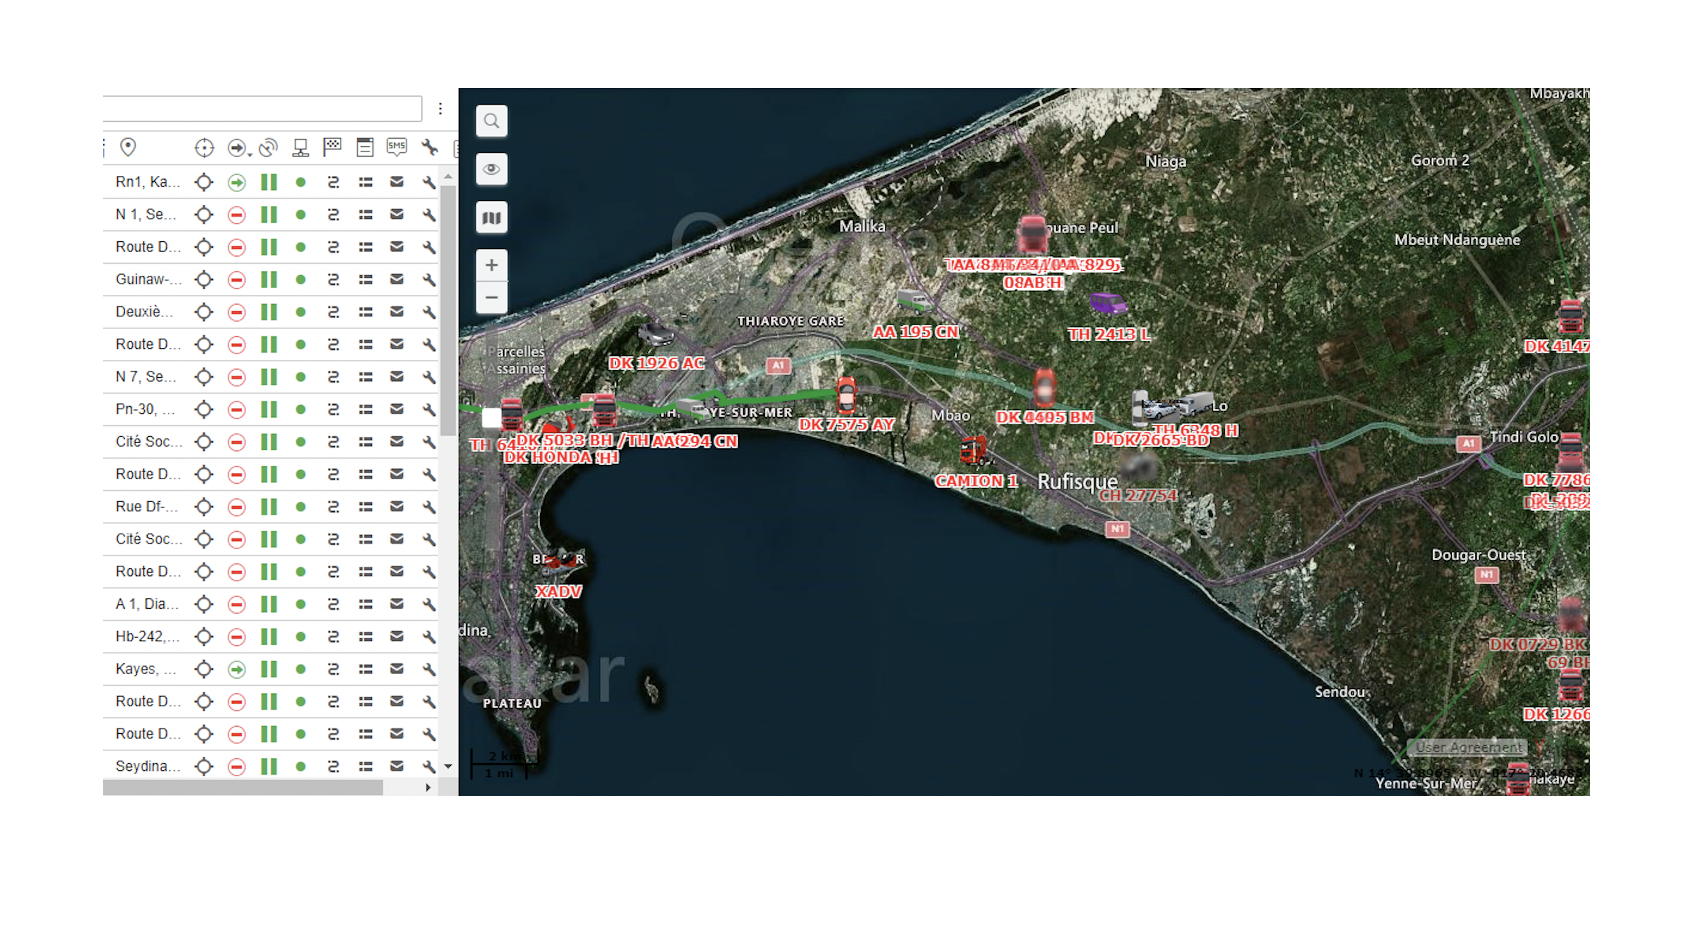Open the map layers selector
The height and width of the screenshot is (928, 1692).
[x=491, y=218]
